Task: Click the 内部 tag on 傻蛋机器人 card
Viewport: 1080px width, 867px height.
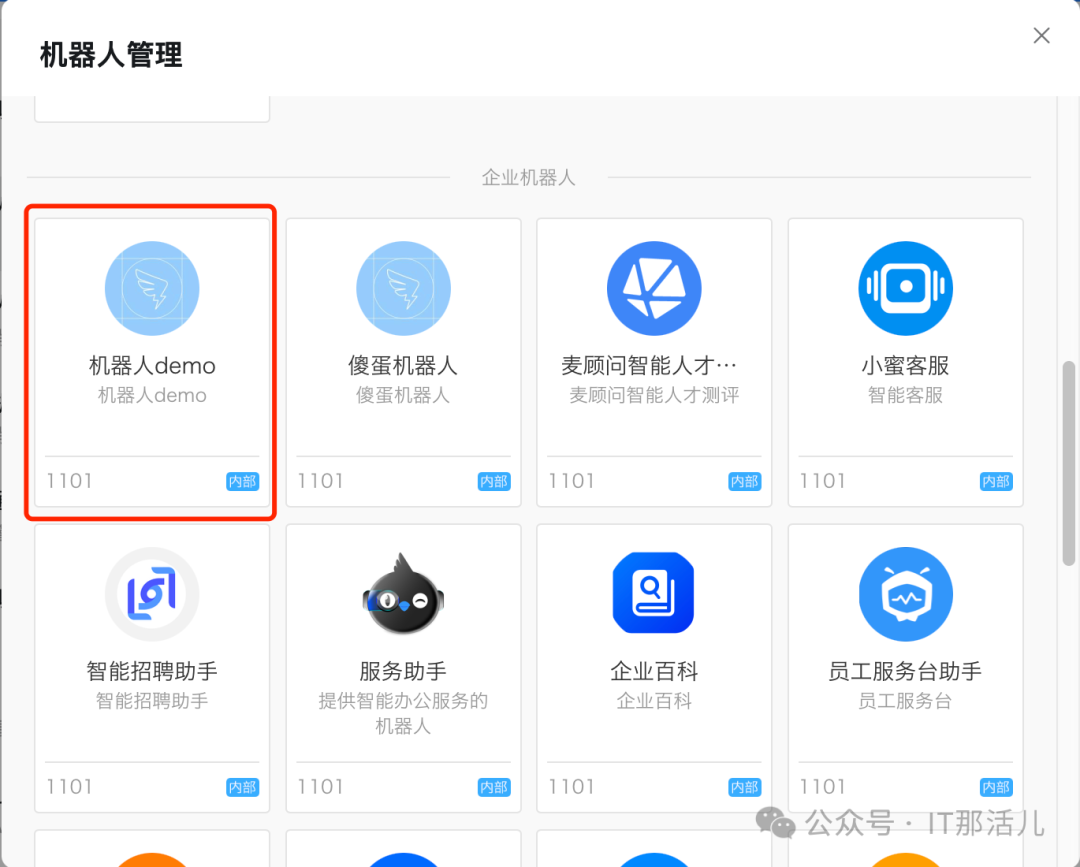Action: (x=494, y=481)
